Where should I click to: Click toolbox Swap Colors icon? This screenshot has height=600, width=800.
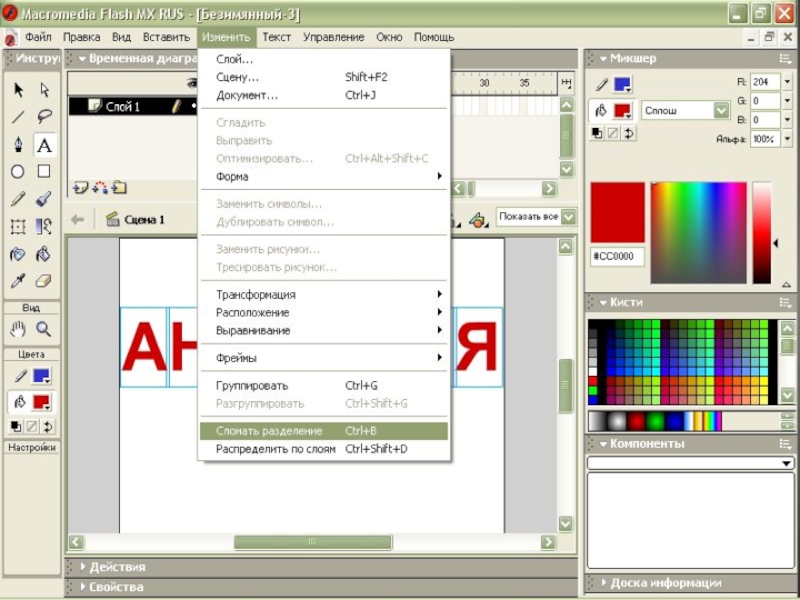pos(48,427)
